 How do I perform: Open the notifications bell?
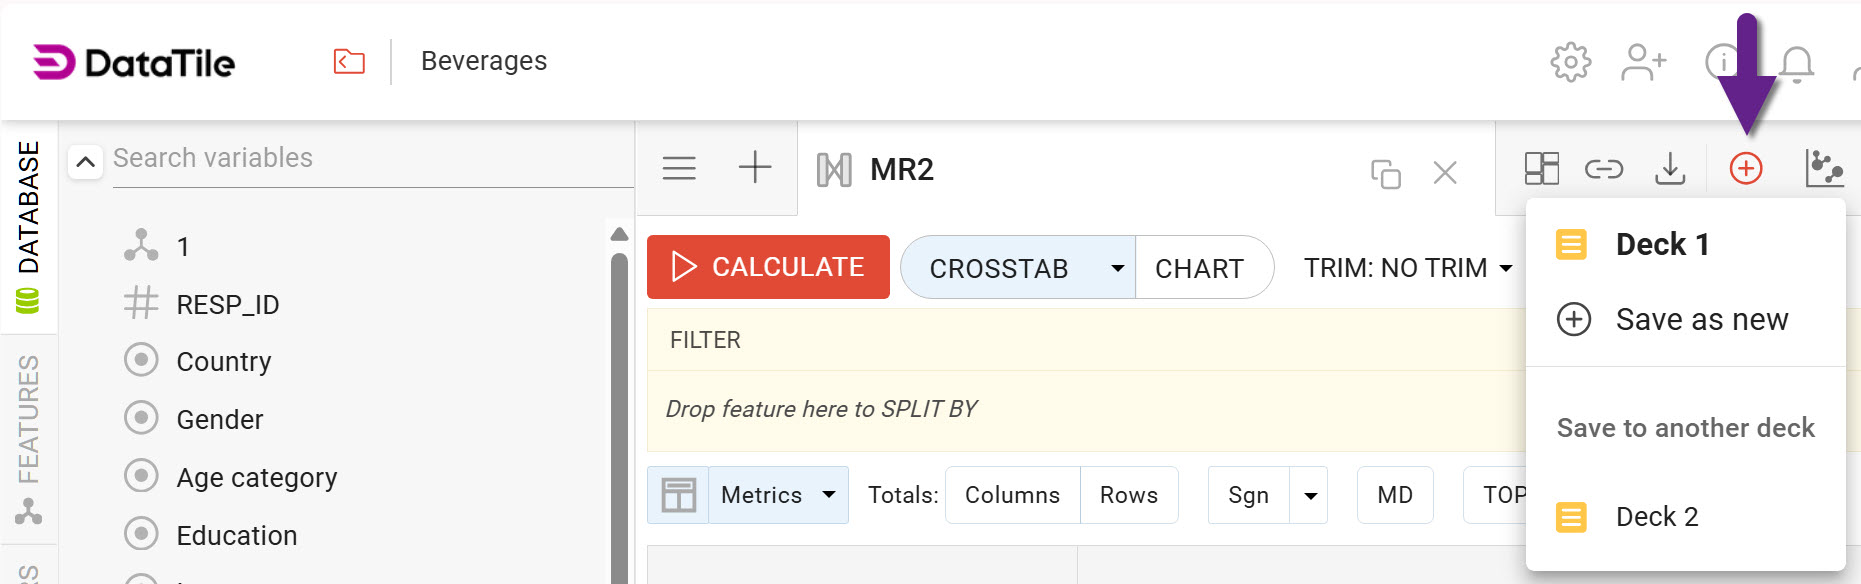tap(1796, 64)
